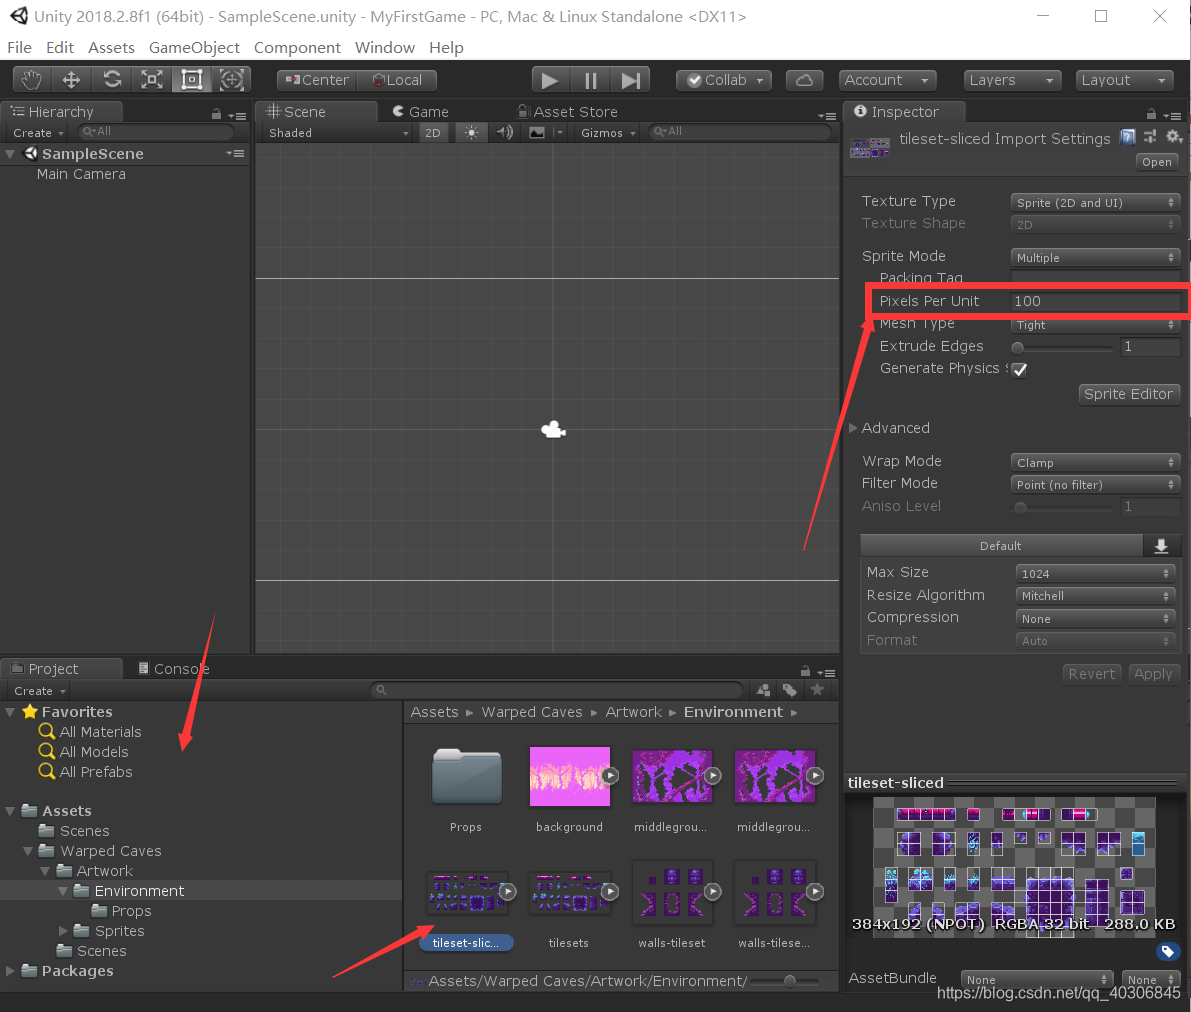The image size is (1191, 1012).
Task: Open the Props folder thumbnail
Action: pos(466,776)
